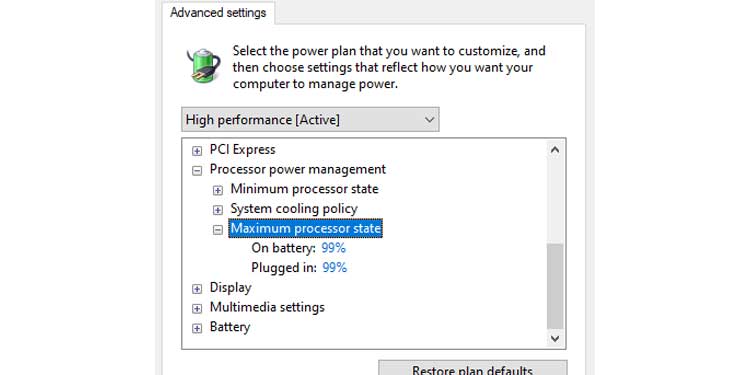Click the On battery 99% value

click(x=333, y=248)
